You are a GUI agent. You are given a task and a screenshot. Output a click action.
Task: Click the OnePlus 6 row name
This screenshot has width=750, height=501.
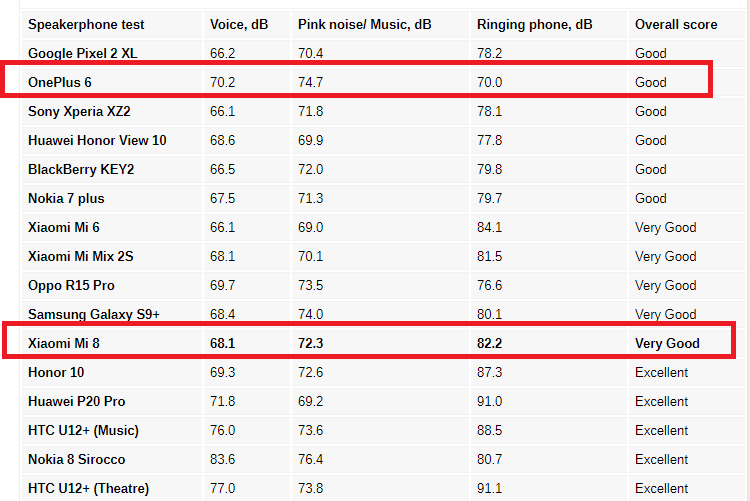click(59, 82)
